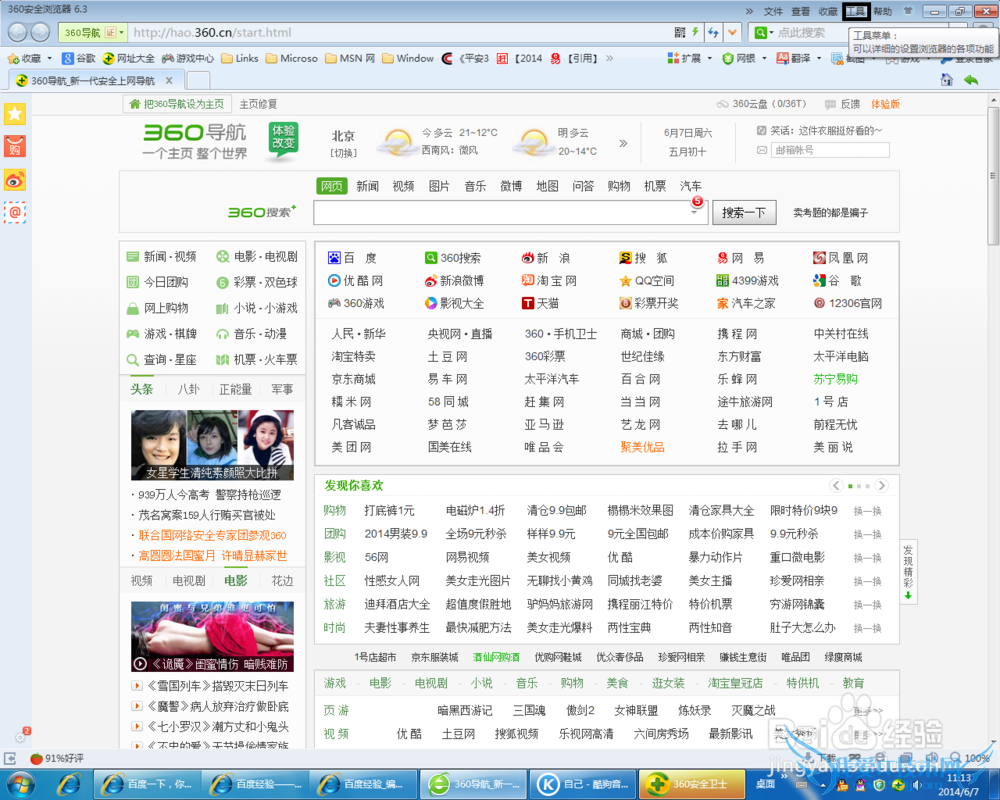Expand the search box suggestion dropdown arrow
This screenshot has width=1000, height=800.
(693, 213)
